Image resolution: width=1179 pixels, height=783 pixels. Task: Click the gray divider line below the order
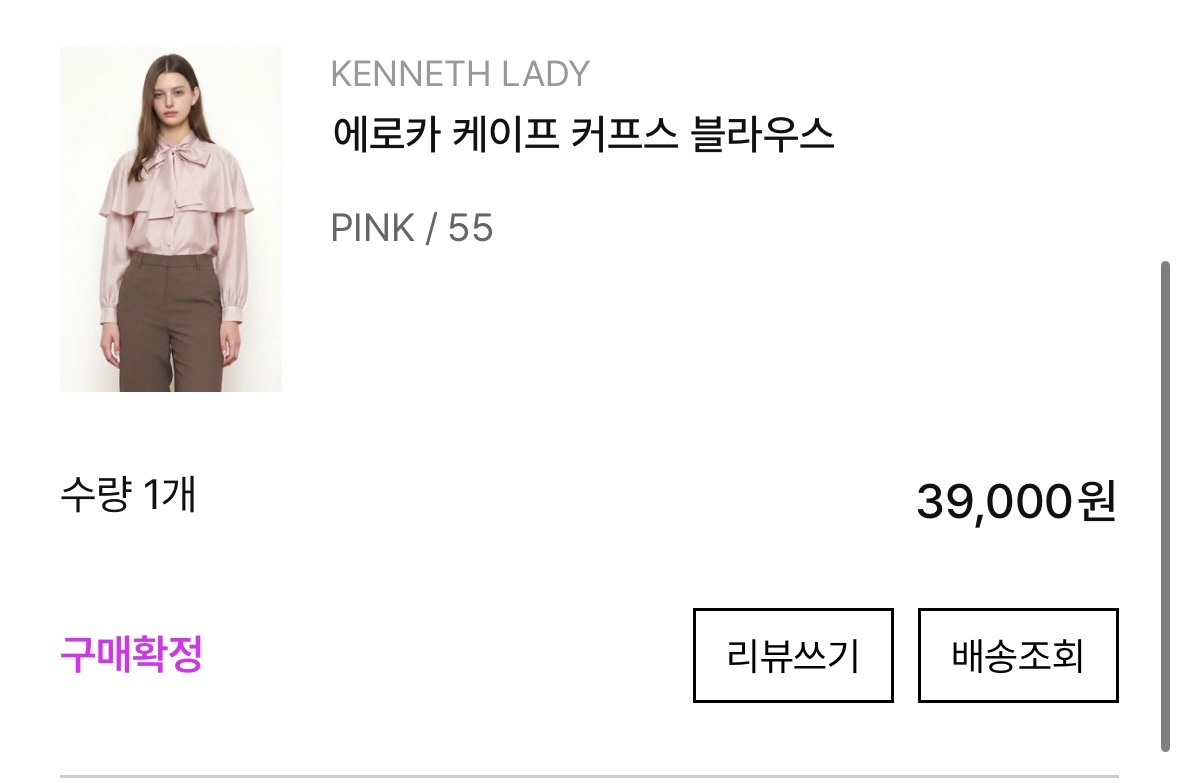[x=590, y=775]
